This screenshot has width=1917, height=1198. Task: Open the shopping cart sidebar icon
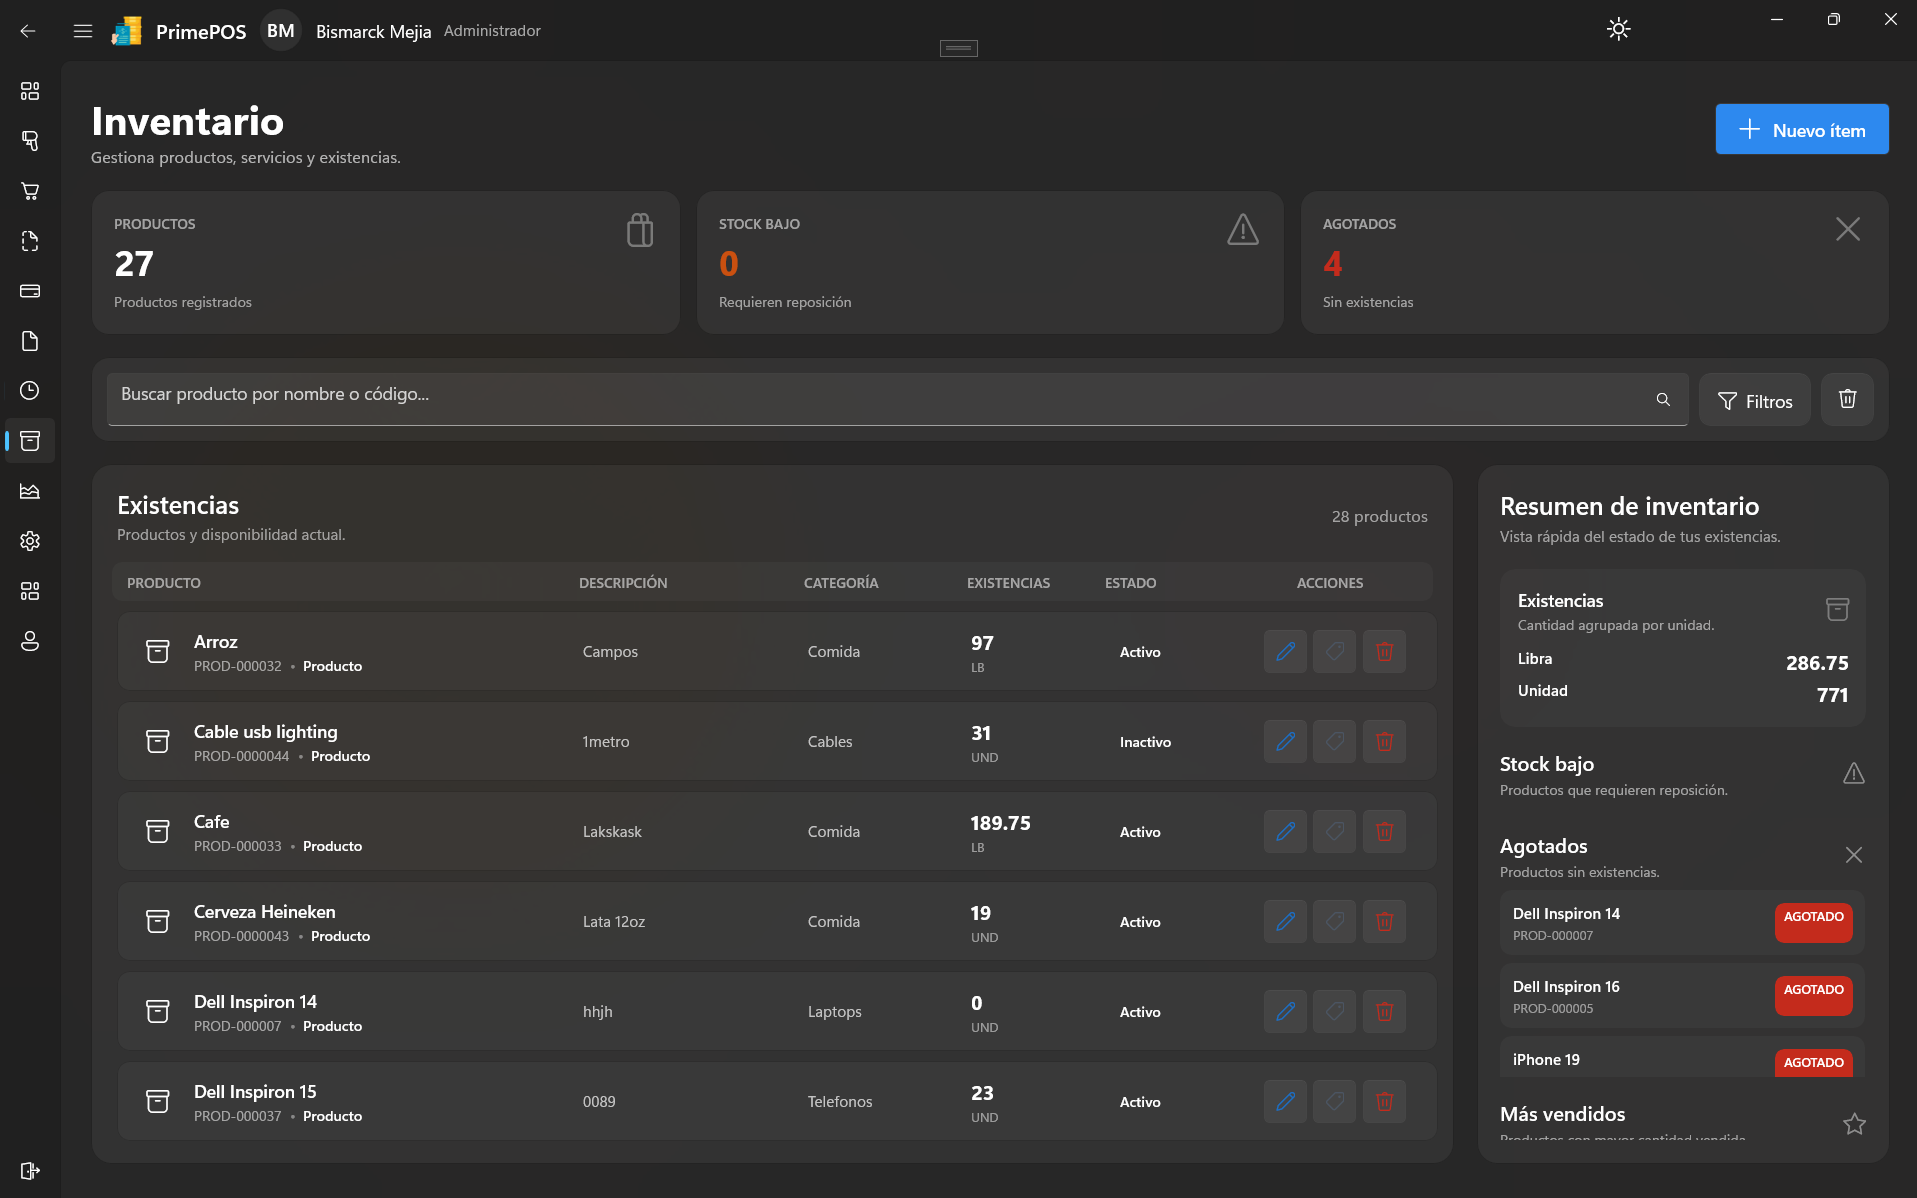[x=30, y=191]
